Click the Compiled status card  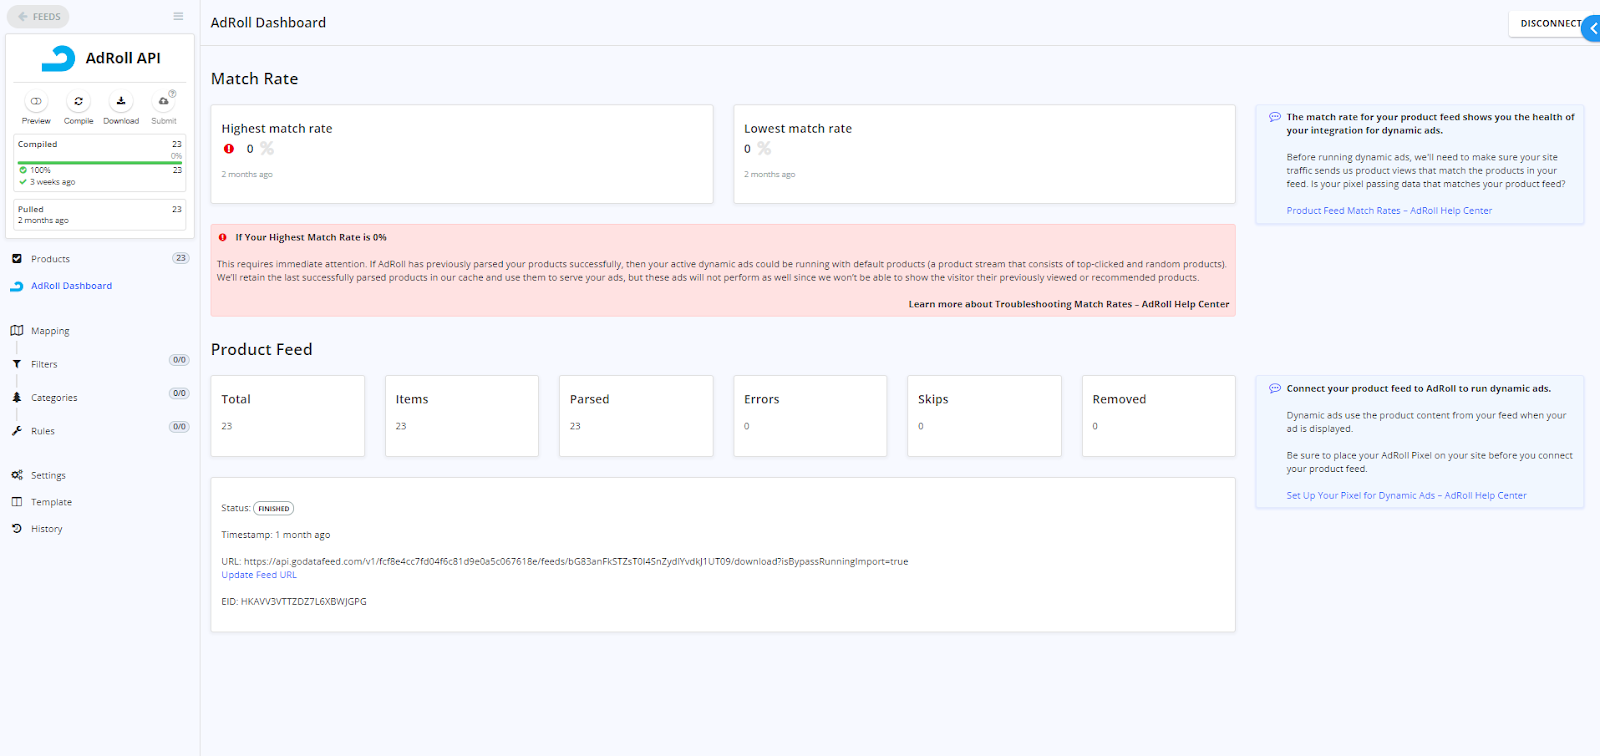pyautogui.click(x=100, y=163)
